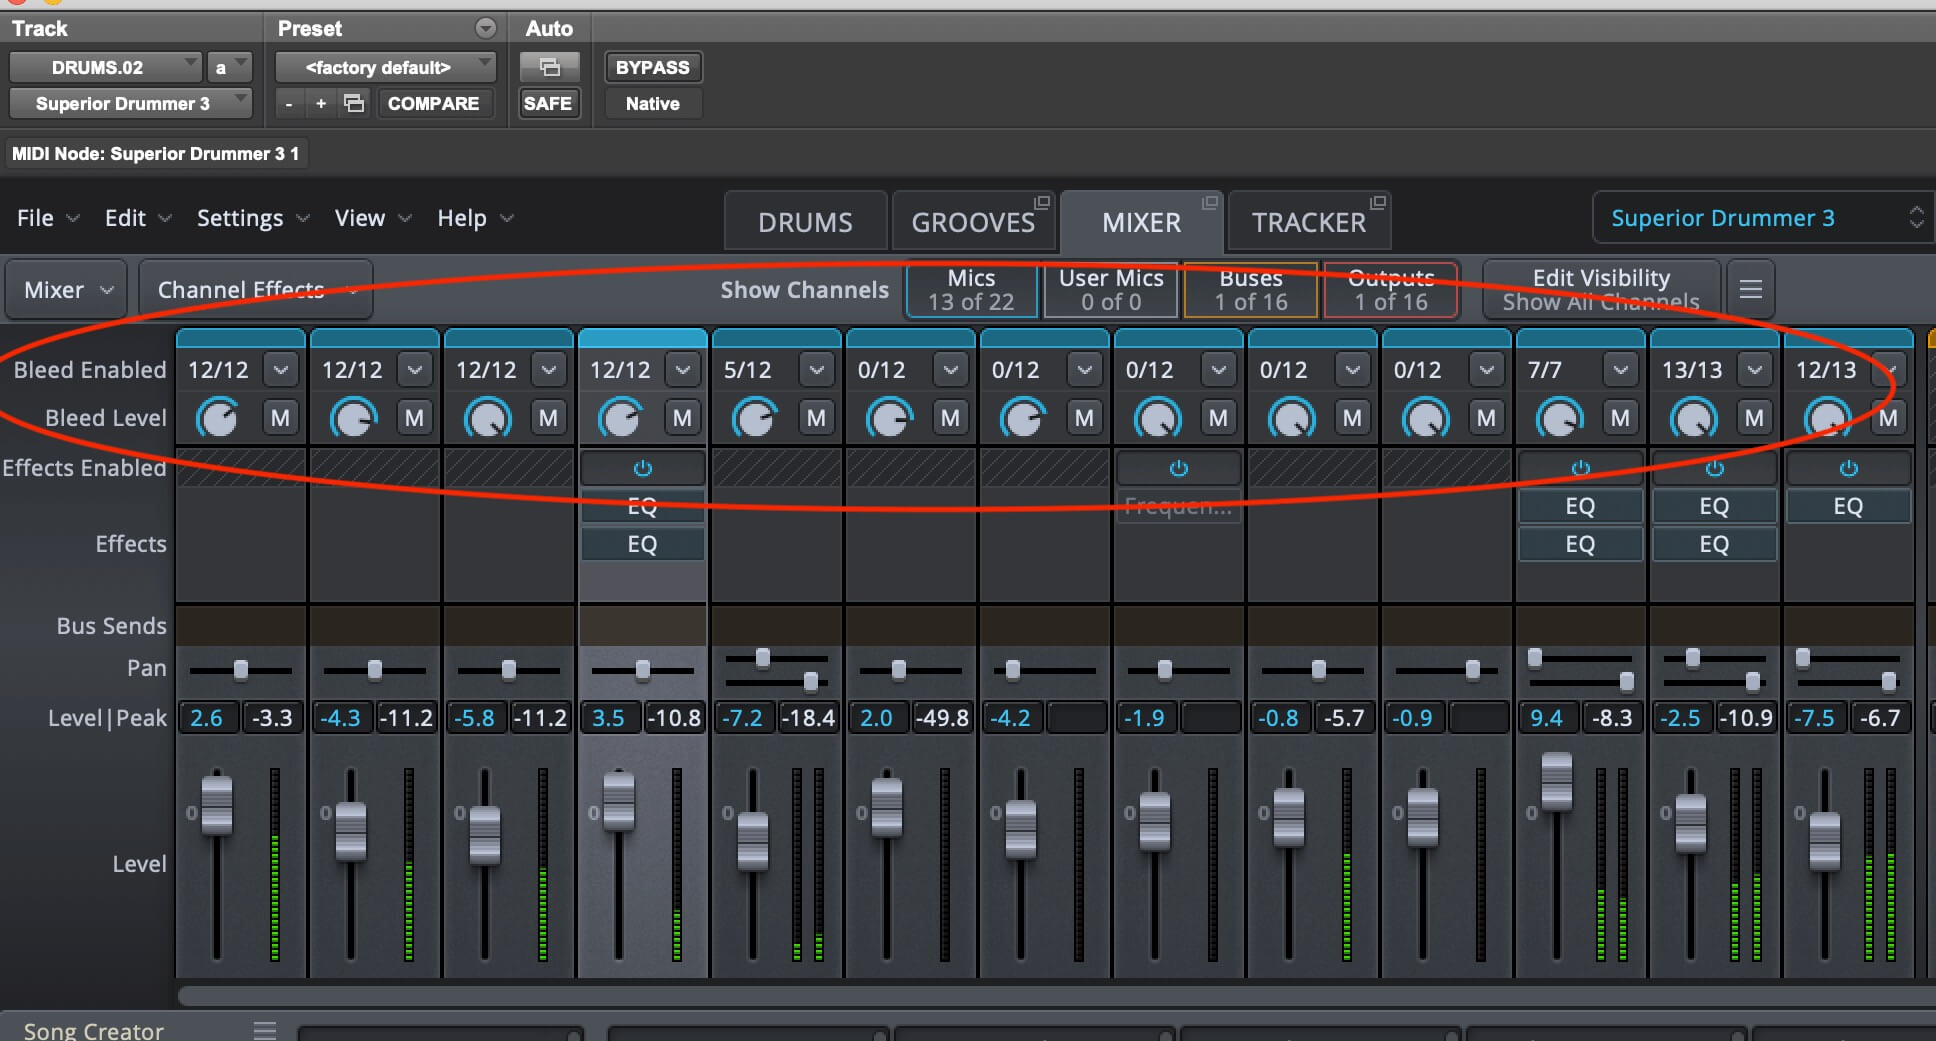Expand bleed dropdown on the 13/13 channel
The image size is (1936, 1041).
click(x=1754, y=370)
